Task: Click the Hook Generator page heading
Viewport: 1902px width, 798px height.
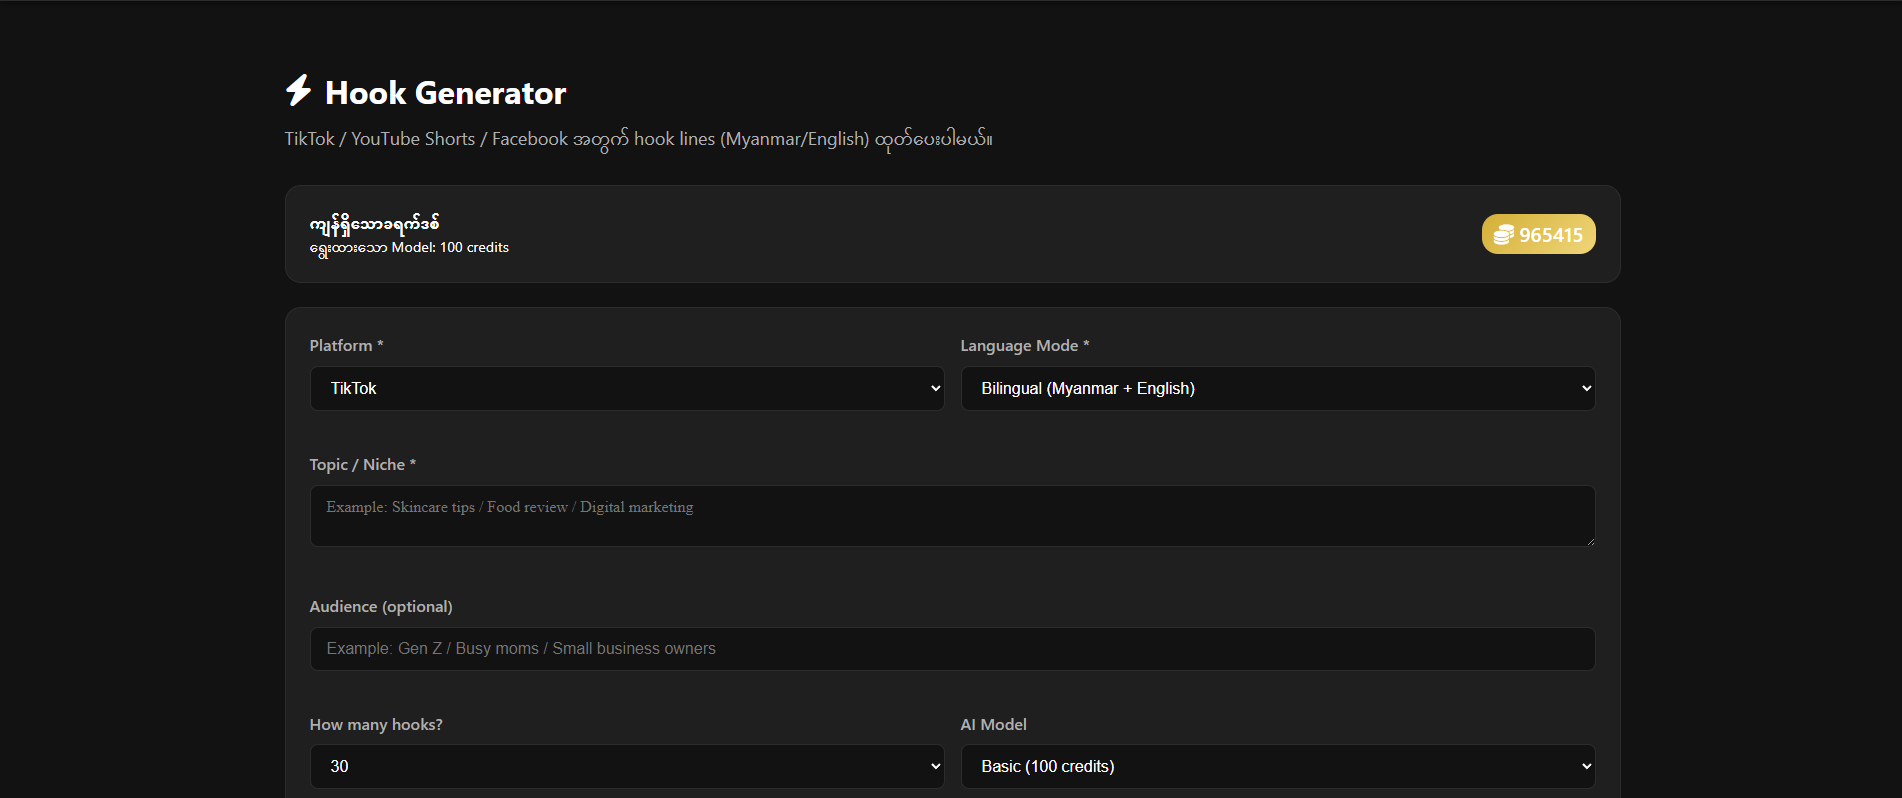Action: click(x=445, y=93)
